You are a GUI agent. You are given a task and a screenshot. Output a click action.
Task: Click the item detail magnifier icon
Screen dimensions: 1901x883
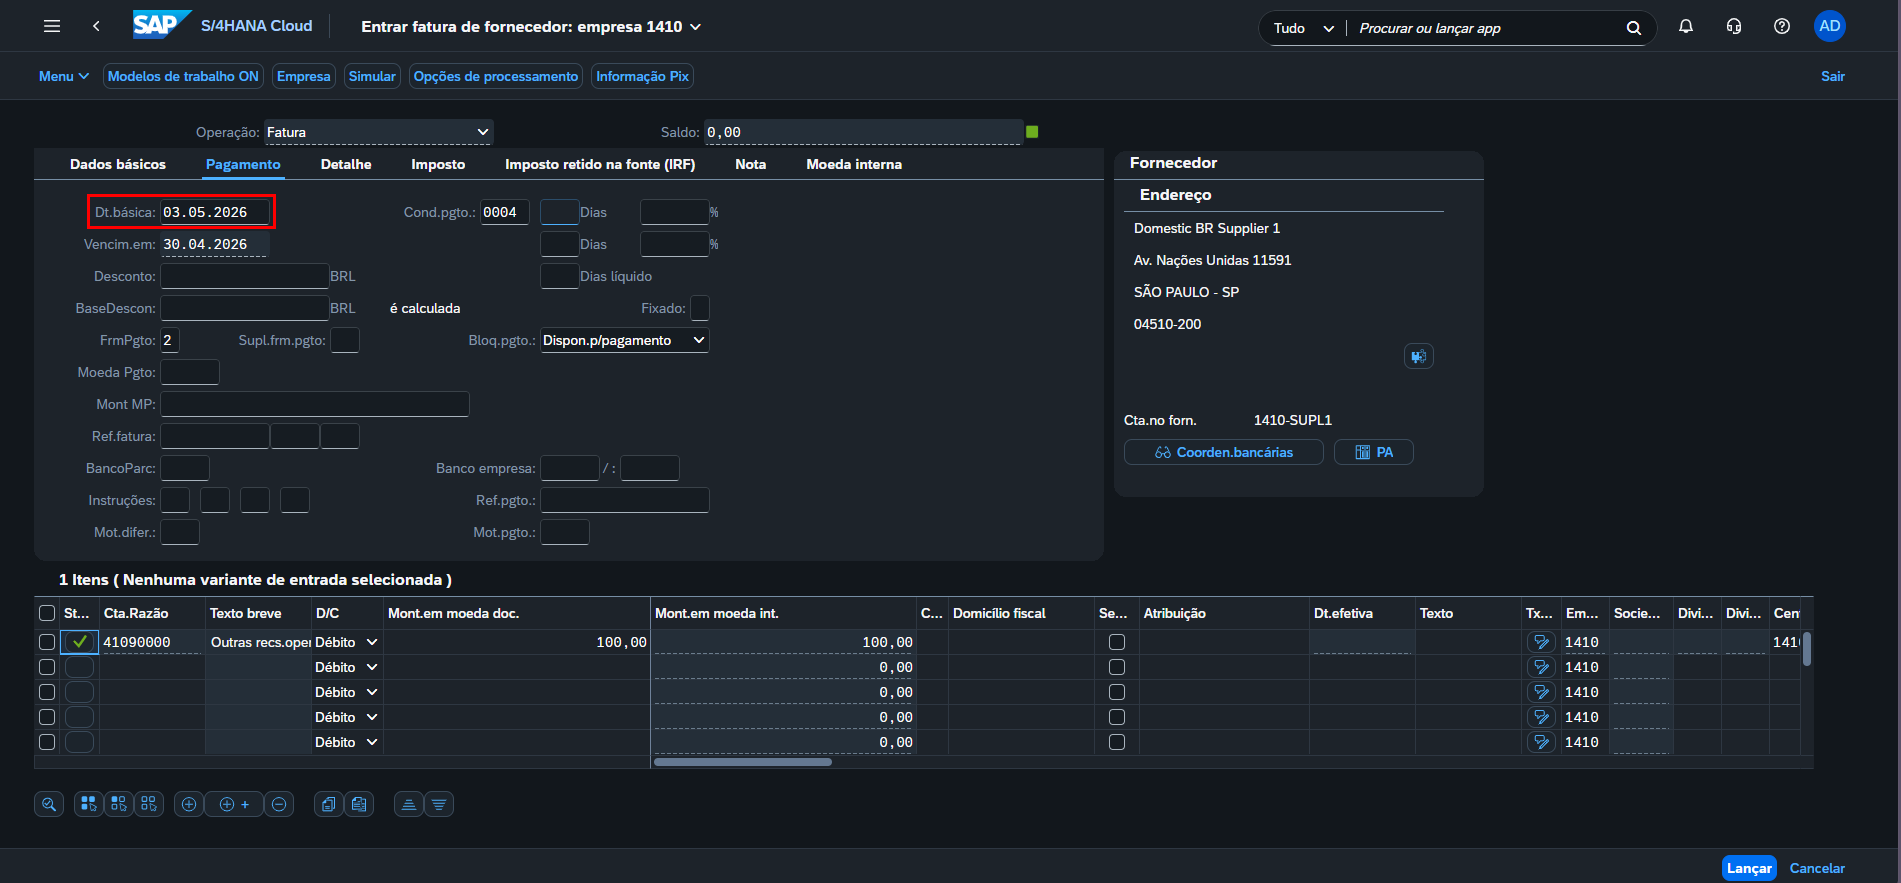click(49, 804)
